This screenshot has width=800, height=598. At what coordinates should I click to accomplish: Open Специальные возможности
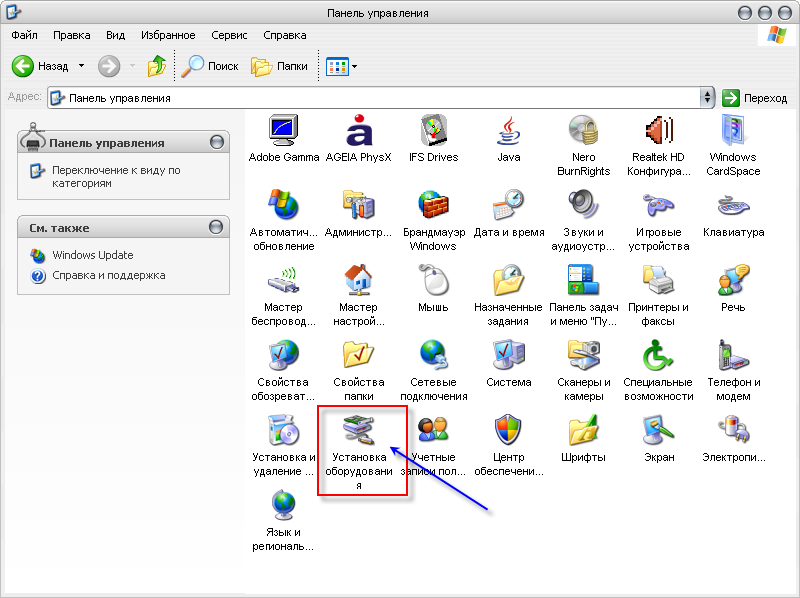658,370
